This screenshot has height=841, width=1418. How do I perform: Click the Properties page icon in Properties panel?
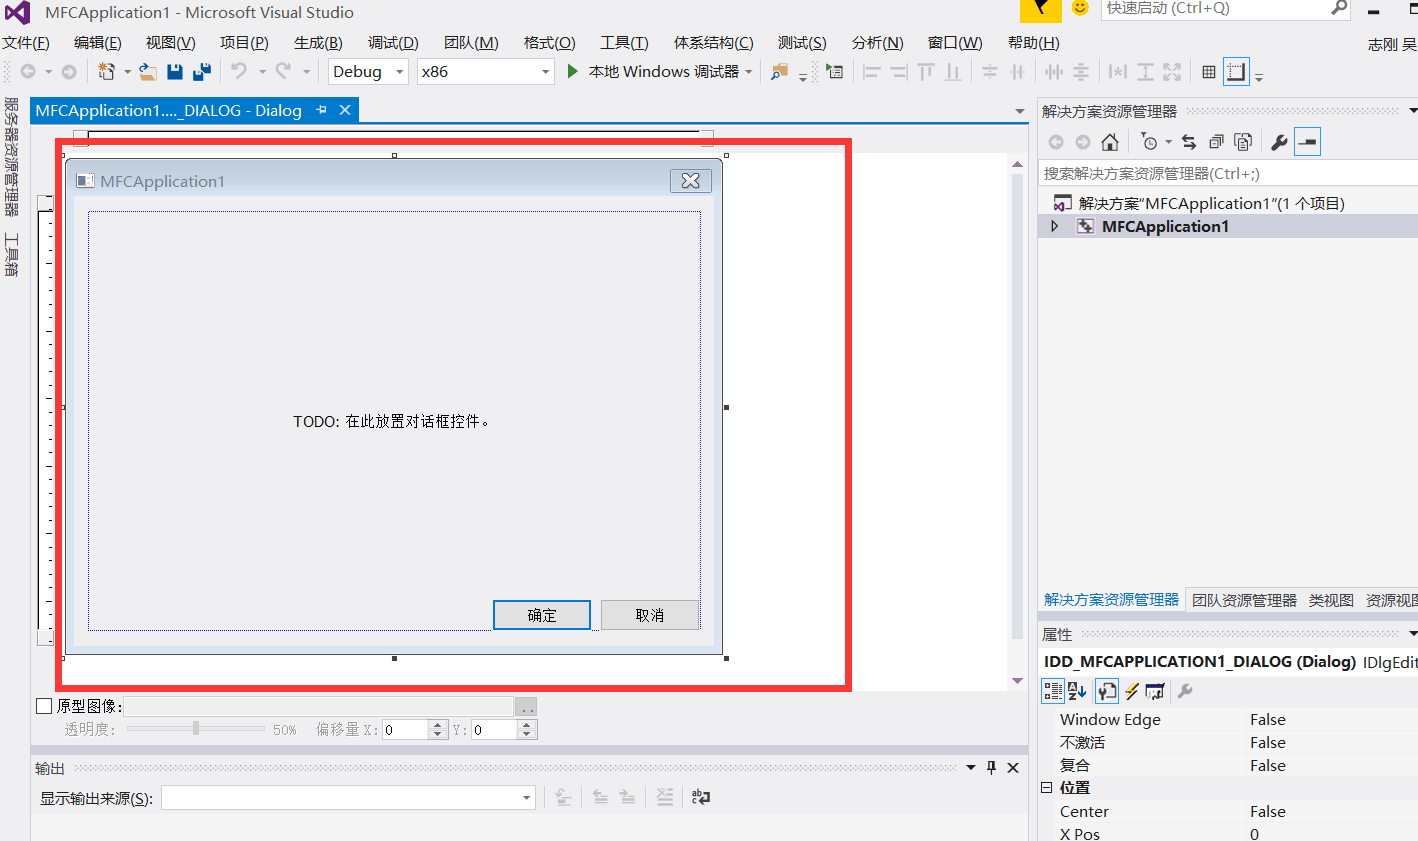(x=1107, y=691)
